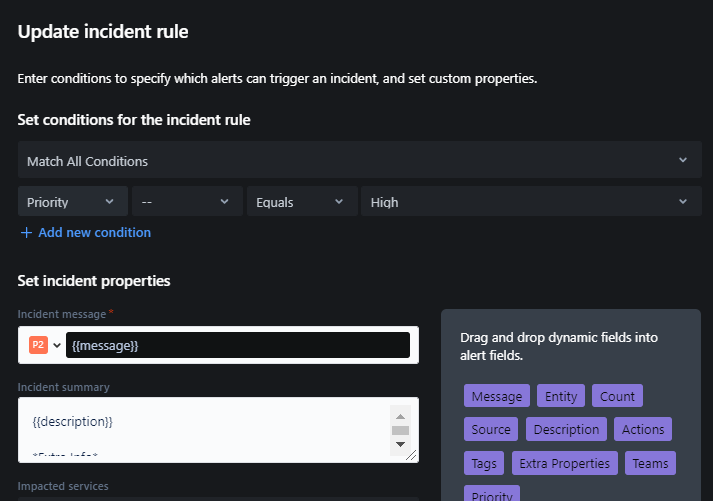Image resolution: width=713 pixels, height=501 pixels.
Task: Select the Count dynamic field chip
Action: tap(617, 396)
